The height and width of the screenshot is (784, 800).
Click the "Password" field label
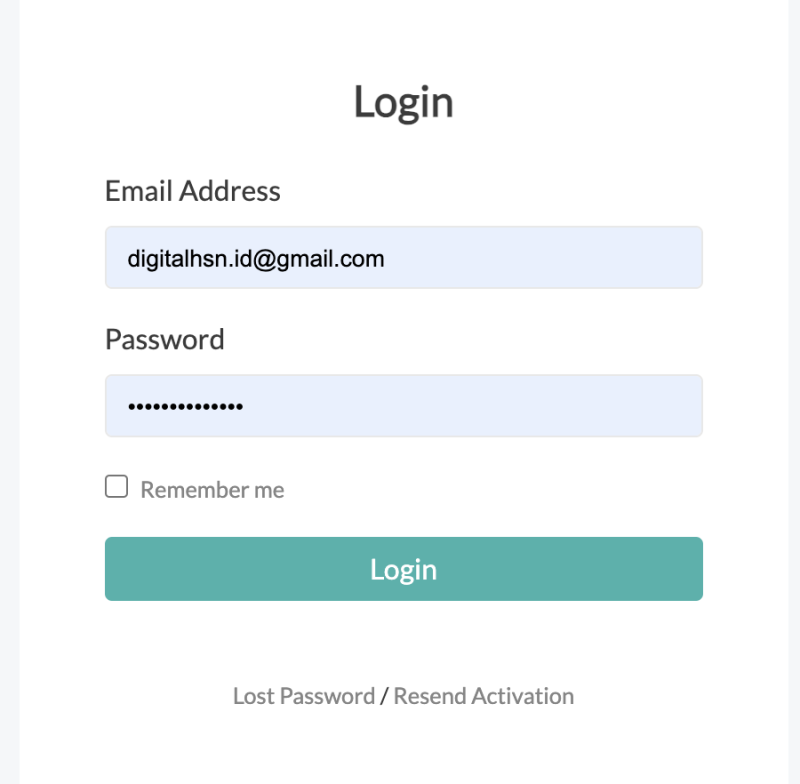click(165, 340)
